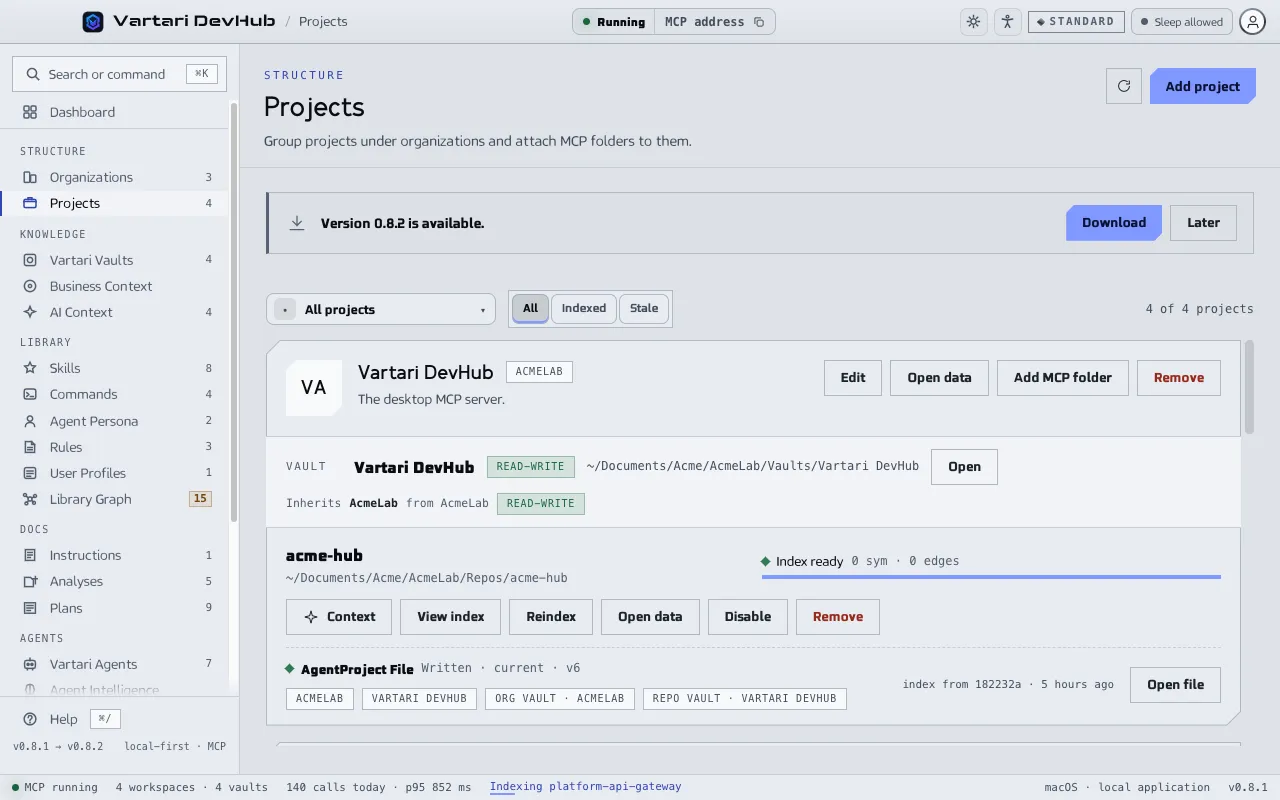1280x800 pixels.
Task: Open the All projects dropdown
Action: tap(381, 309)
